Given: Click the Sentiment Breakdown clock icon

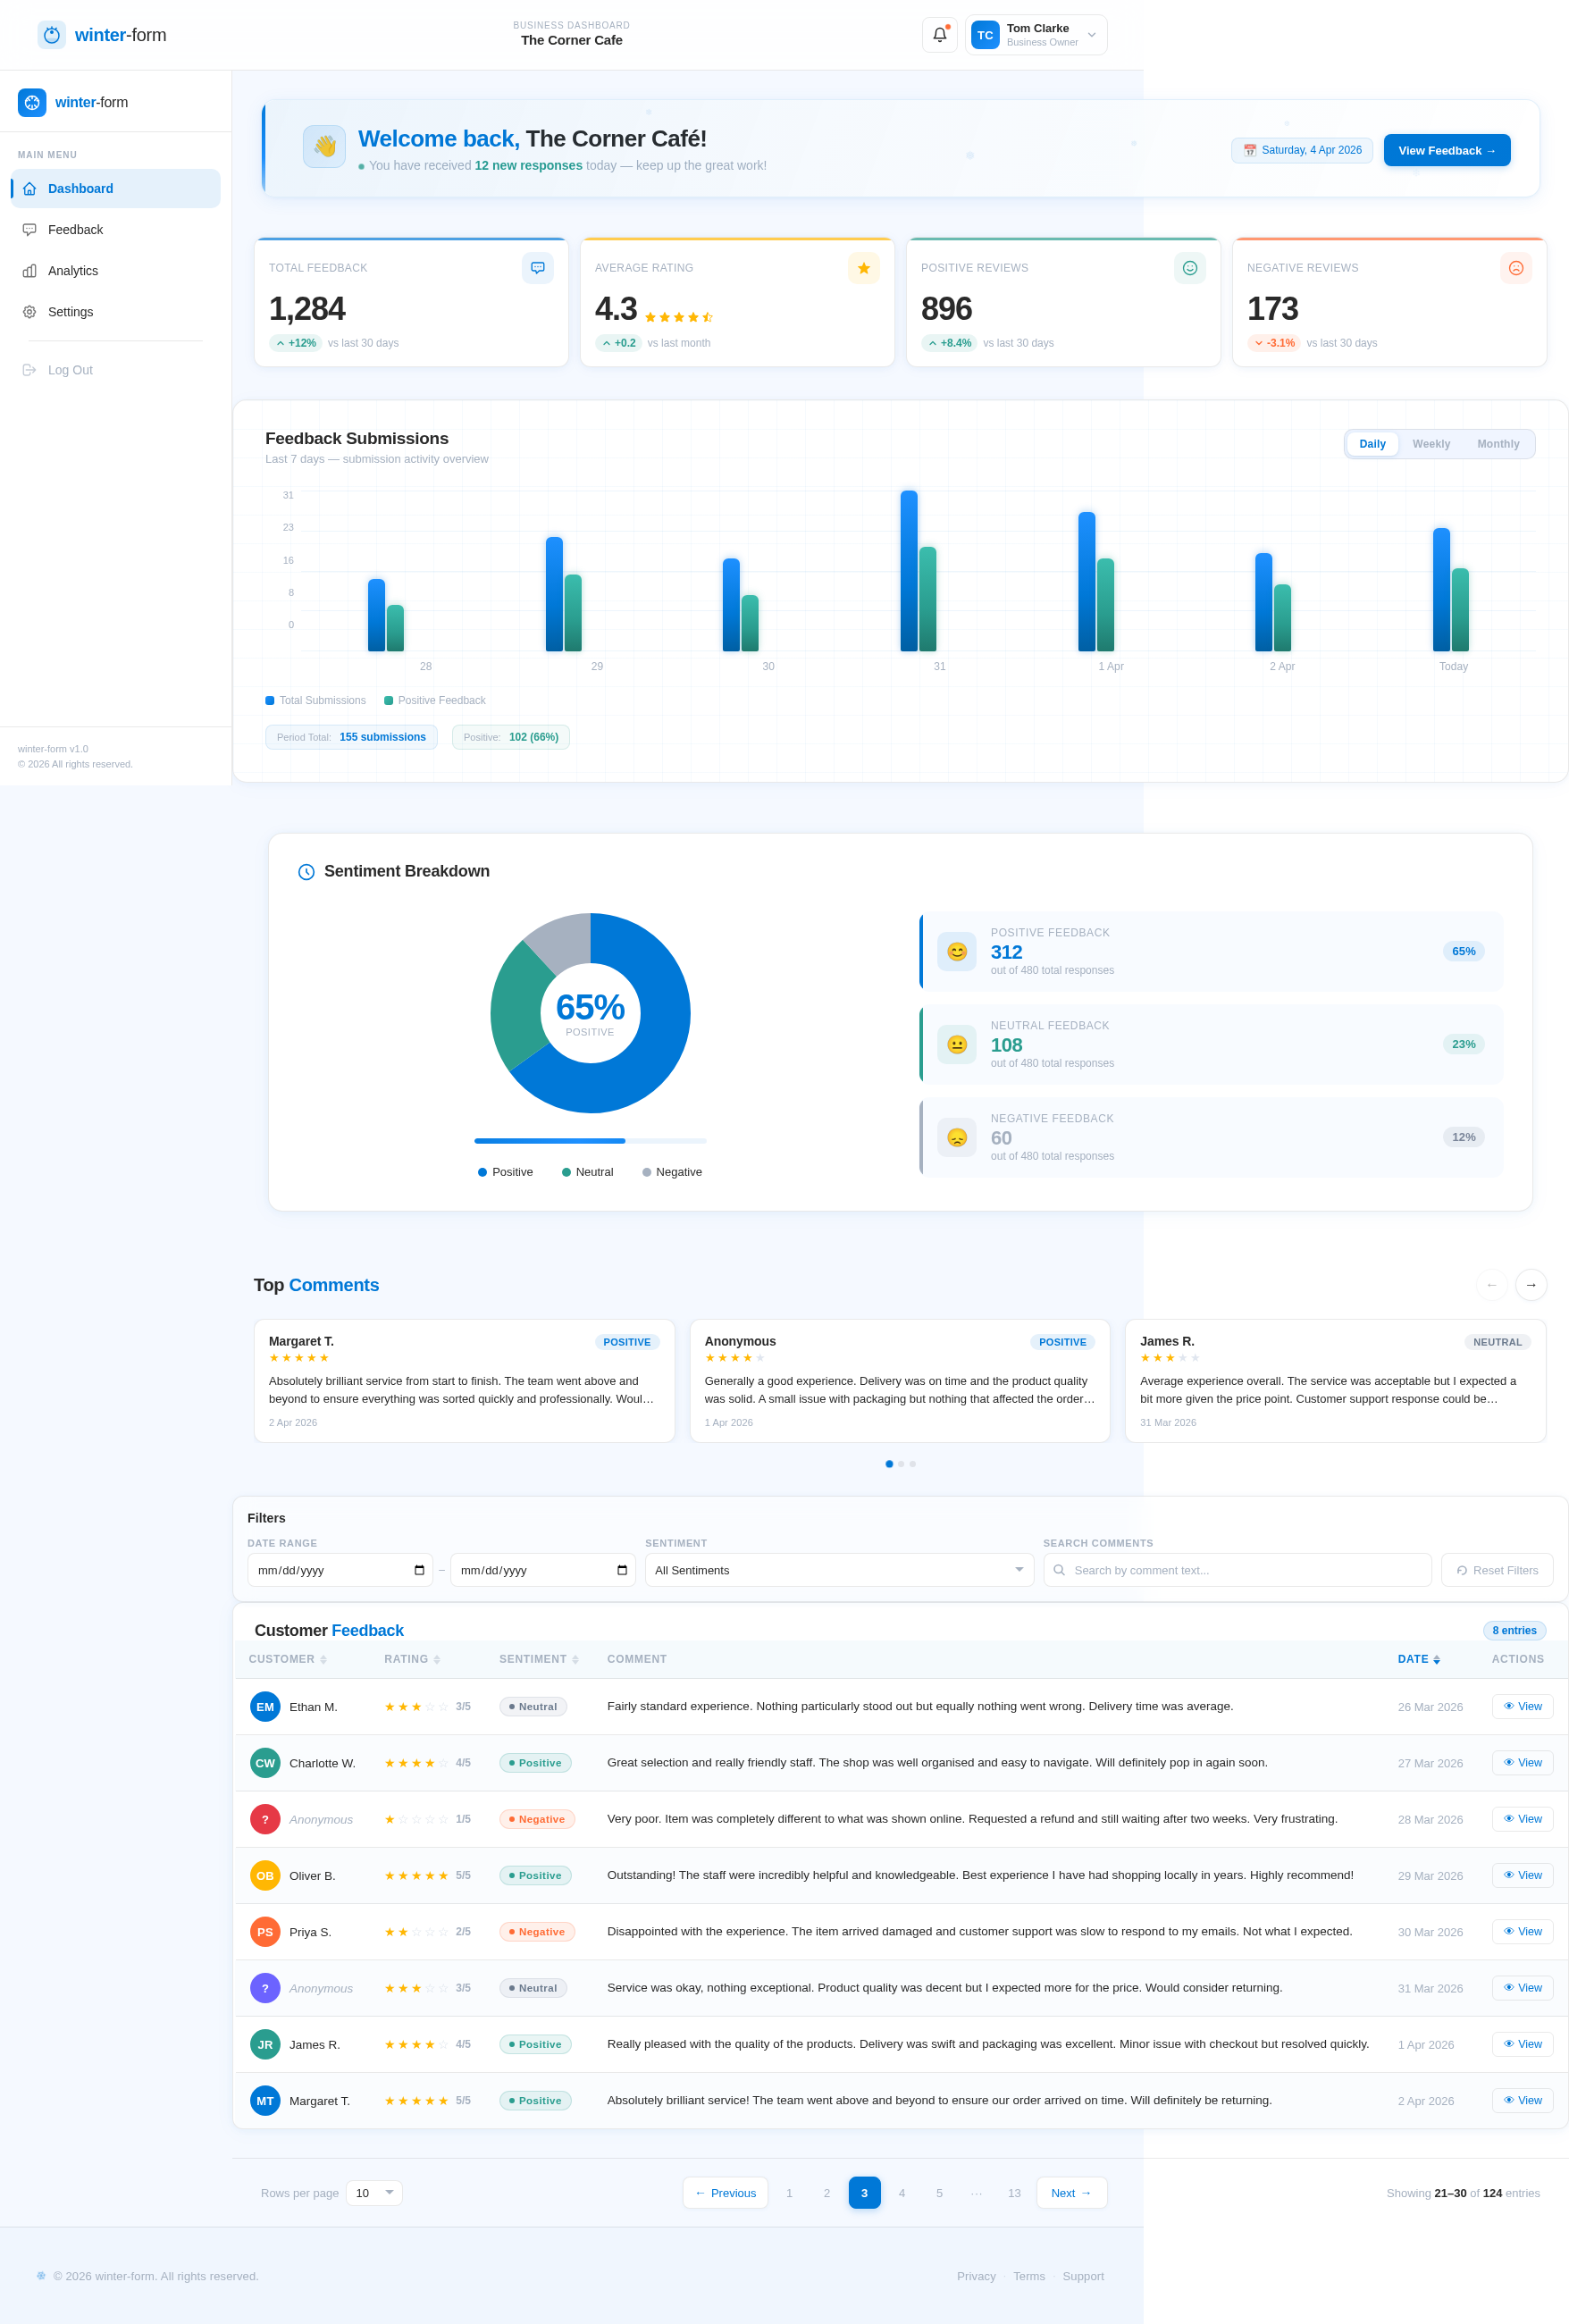Looking at the screenshot, I should coord(306,872).
